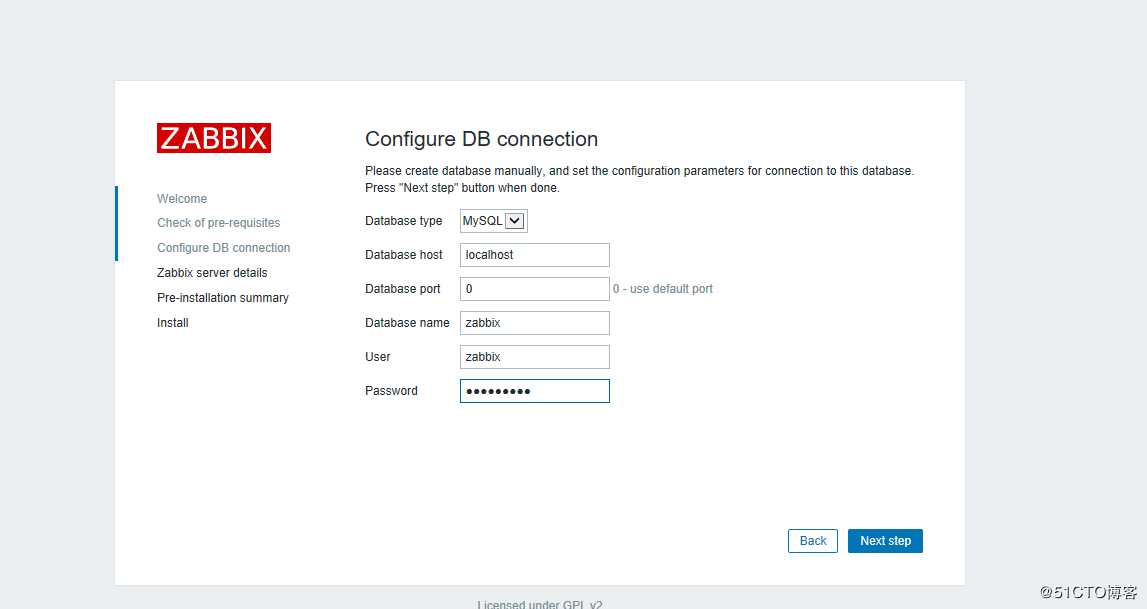The height and width of the screenshot is (609, 1147).
Task: Click the Database host field
Action: click(535, 254)
